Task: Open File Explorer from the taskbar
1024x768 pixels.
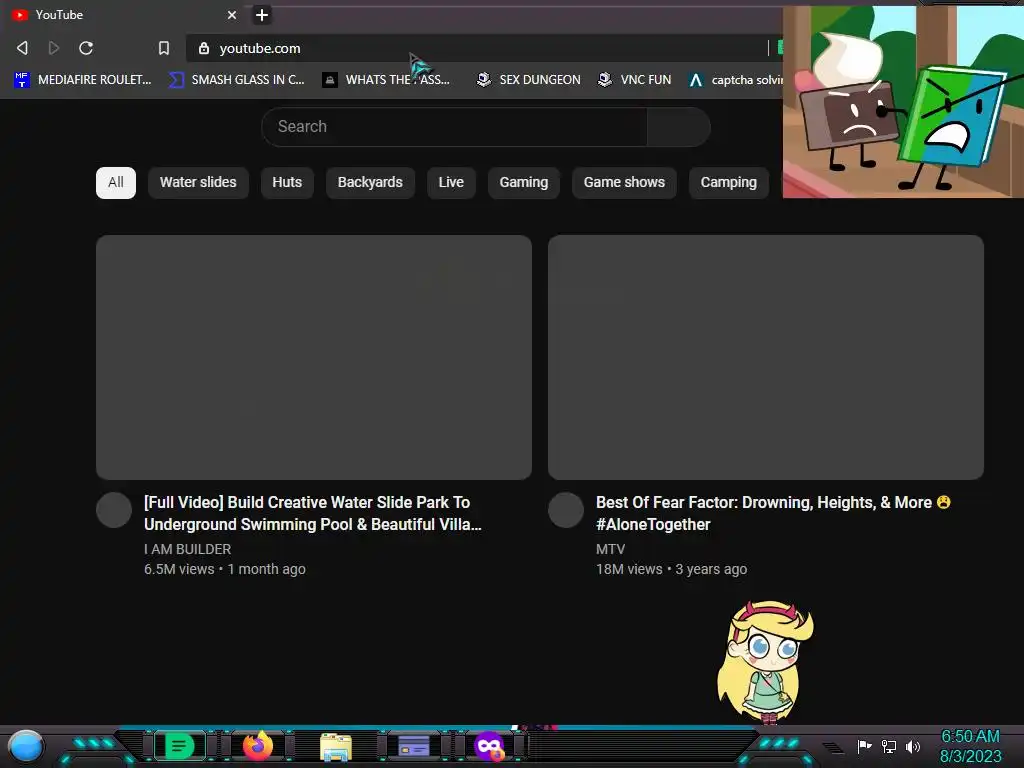Action: [336, 746]
